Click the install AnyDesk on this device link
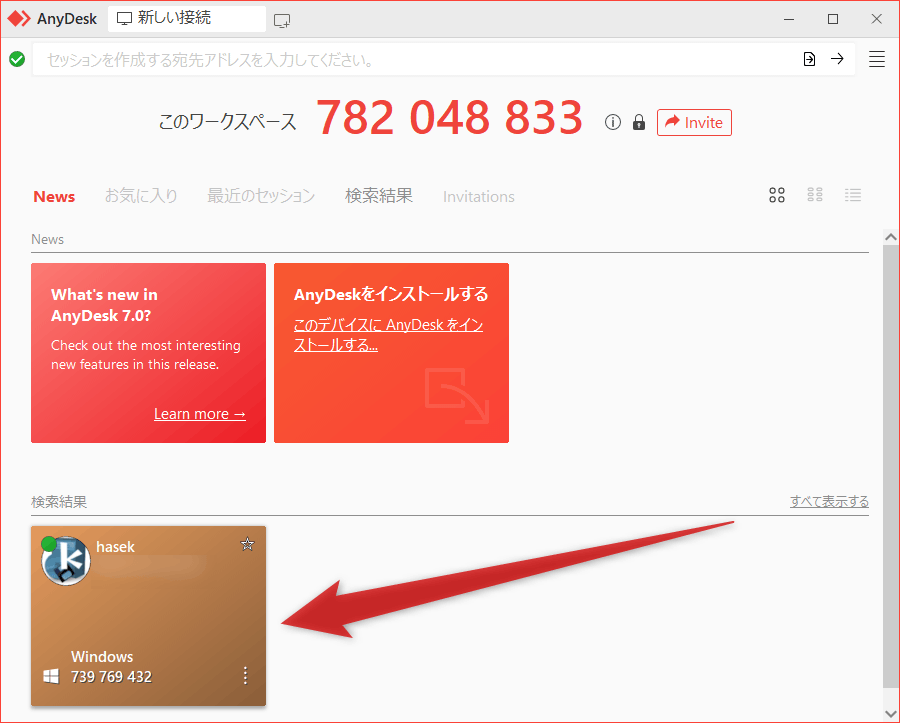The width and height of the screenshot is (900, 723). (x=388, y=335)
